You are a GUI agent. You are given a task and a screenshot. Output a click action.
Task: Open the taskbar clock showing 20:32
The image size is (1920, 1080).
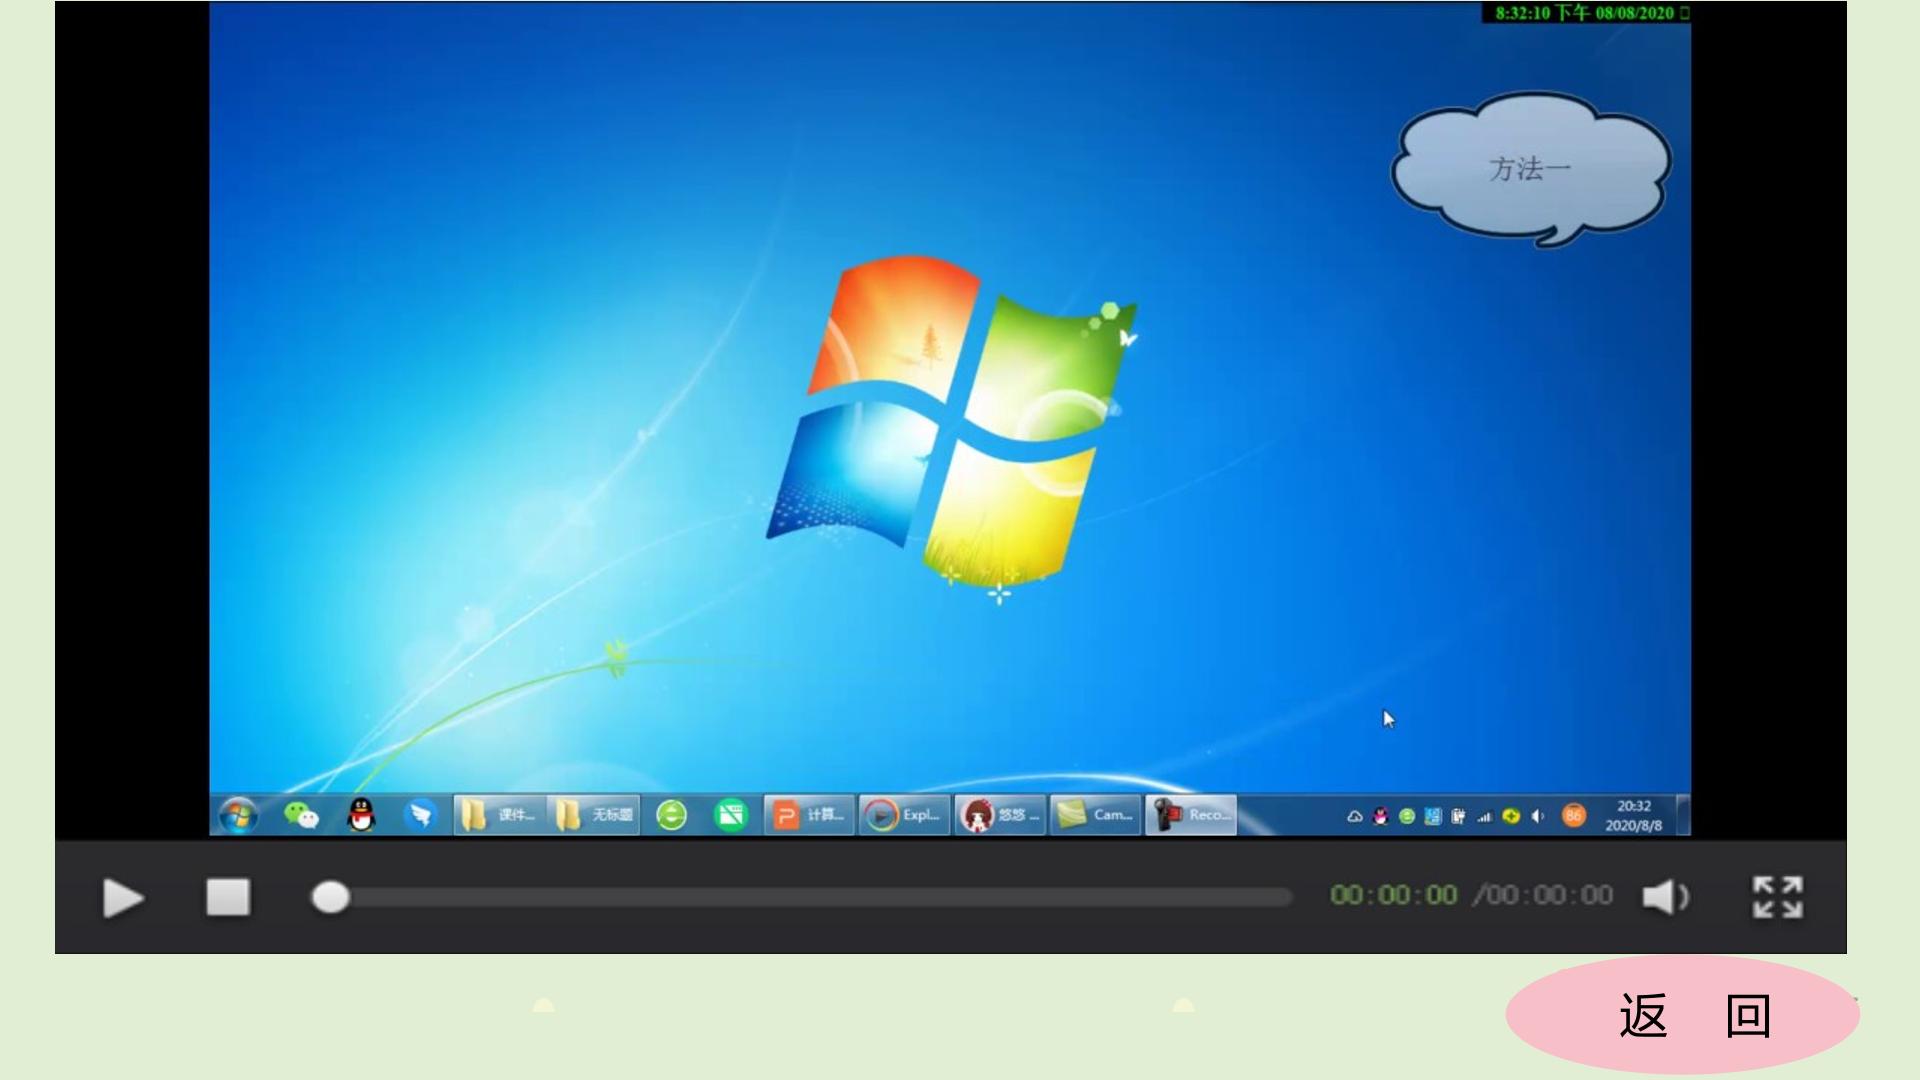(x=1634, y=816)
